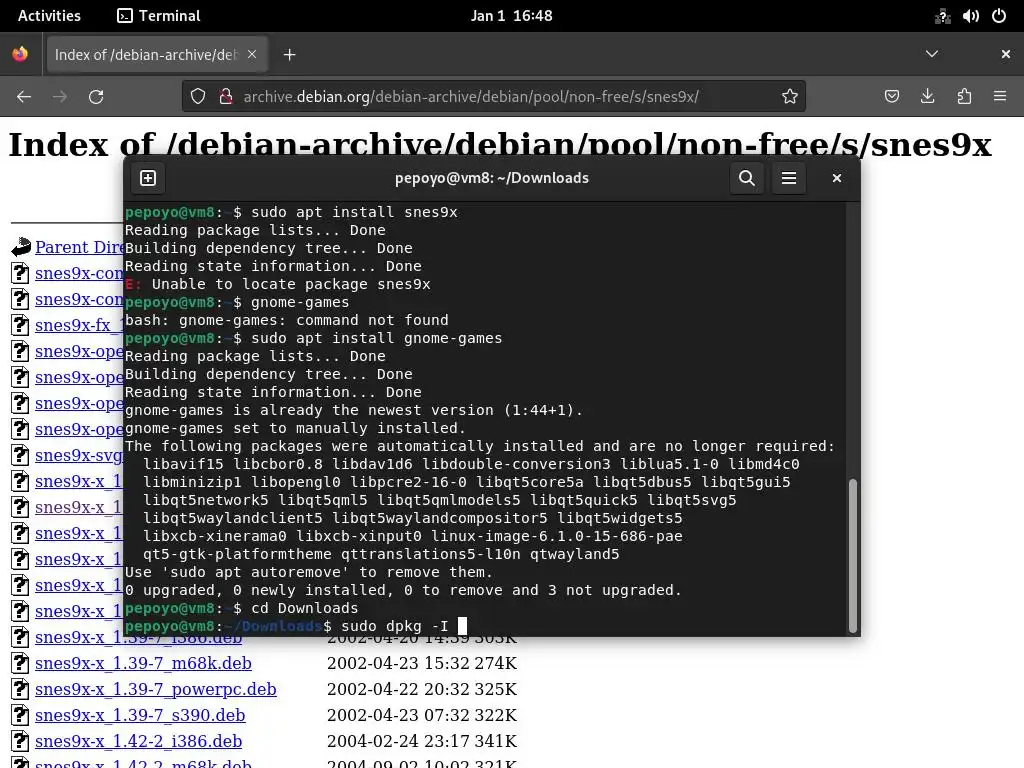Click the address bar URL

[x=471, y=97]
